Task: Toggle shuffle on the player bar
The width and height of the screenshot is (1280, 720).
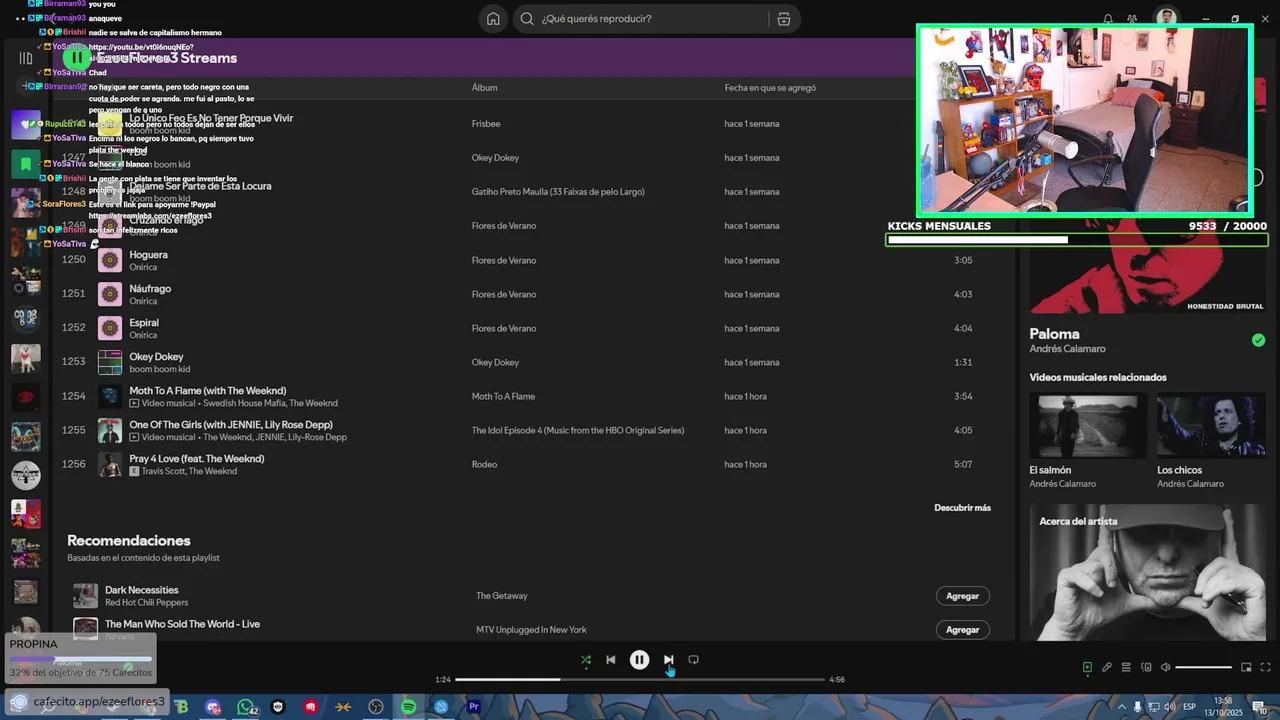Action: (x=586, y=660)
